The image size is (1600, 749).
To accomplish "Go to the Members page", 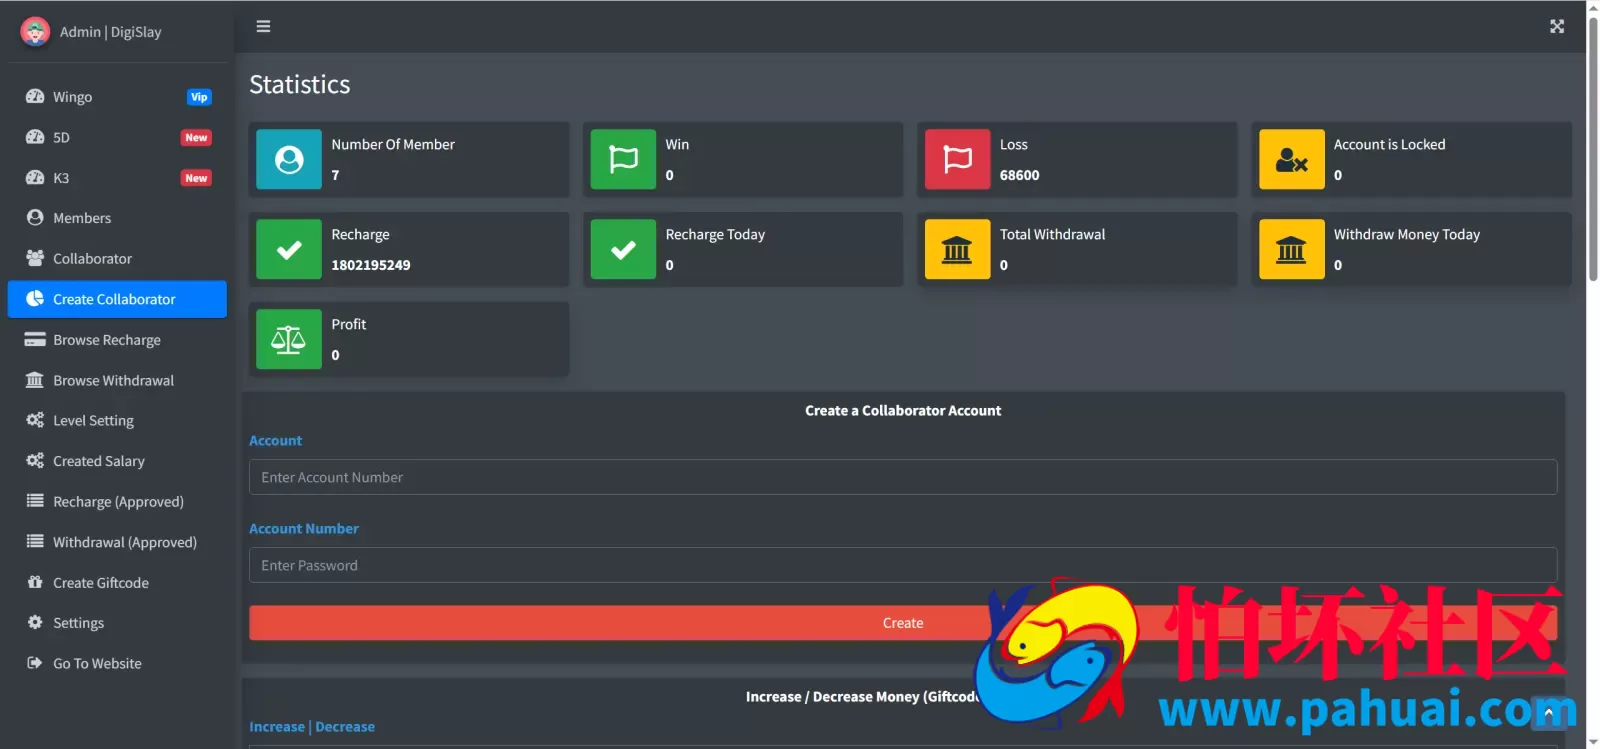I will click(117, 218).
